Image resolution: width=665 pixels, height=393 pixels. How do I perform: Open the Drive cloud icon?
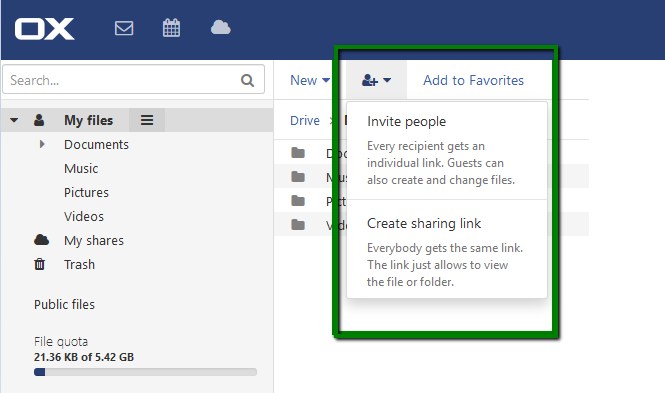click(221, 28)
